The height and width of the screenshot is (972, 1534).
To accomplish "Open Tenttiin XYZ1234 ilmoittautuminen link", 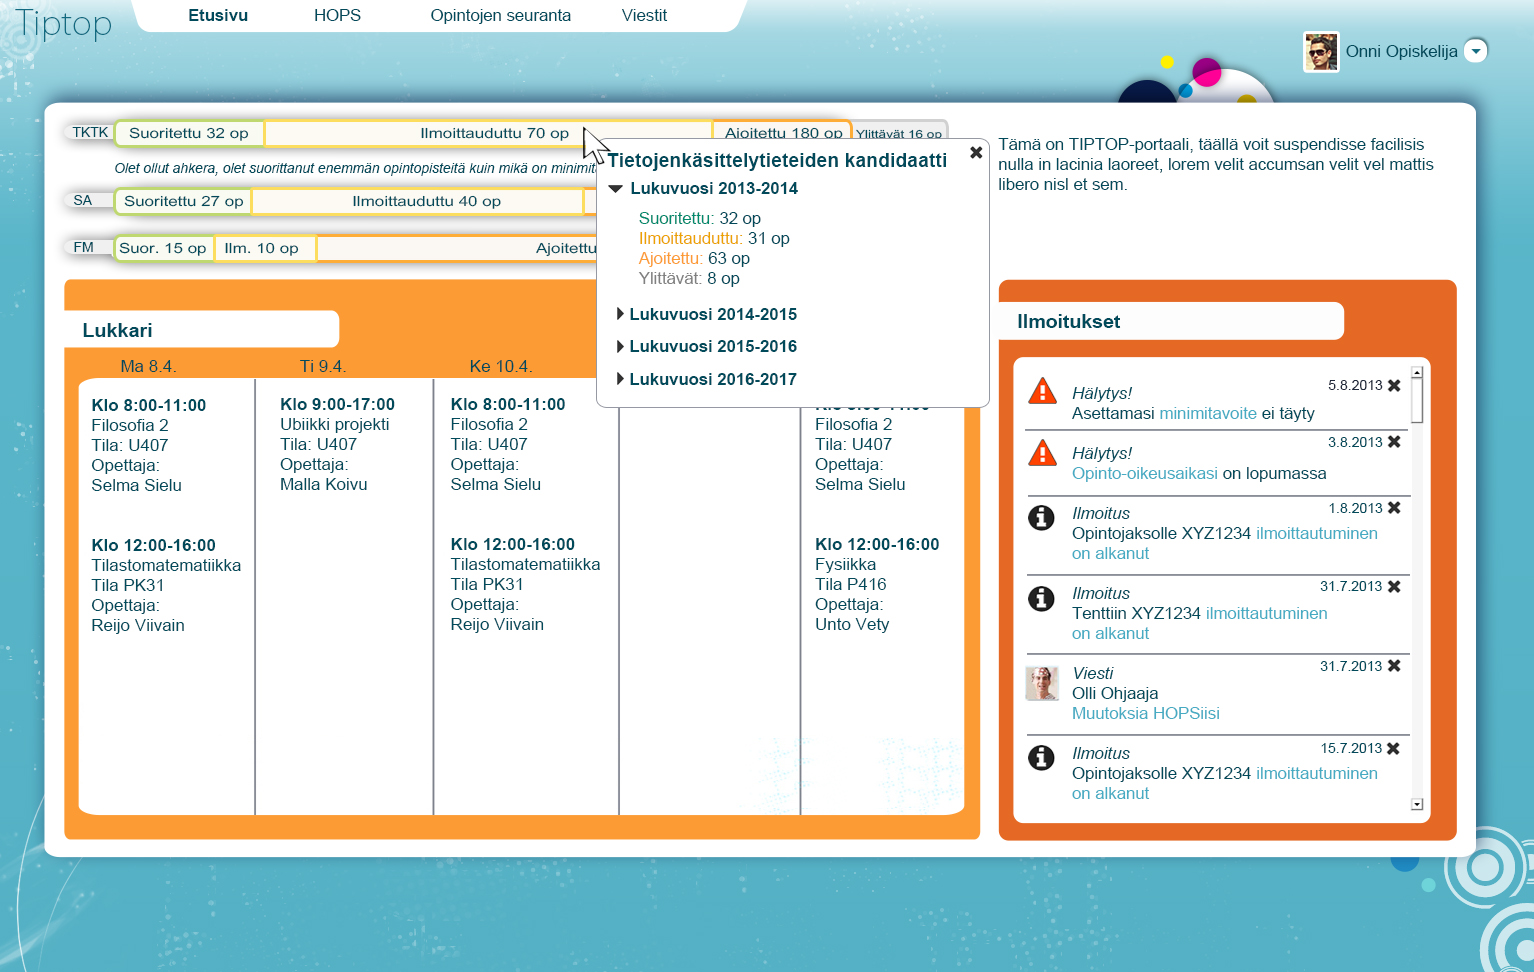I will [1267, 613].
